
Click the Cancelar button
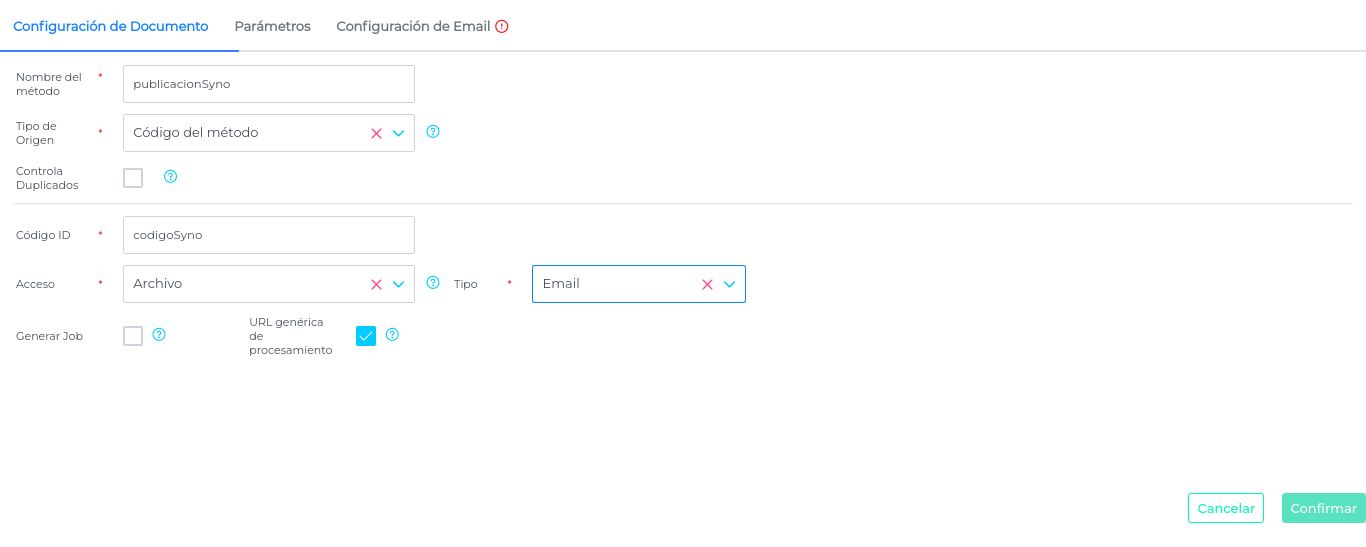(1225, 508)
